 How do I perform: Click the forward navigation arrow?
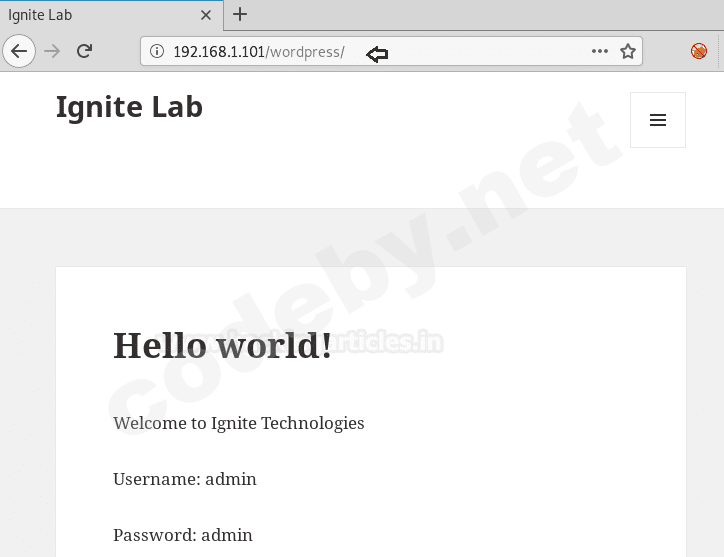point(52,51)
